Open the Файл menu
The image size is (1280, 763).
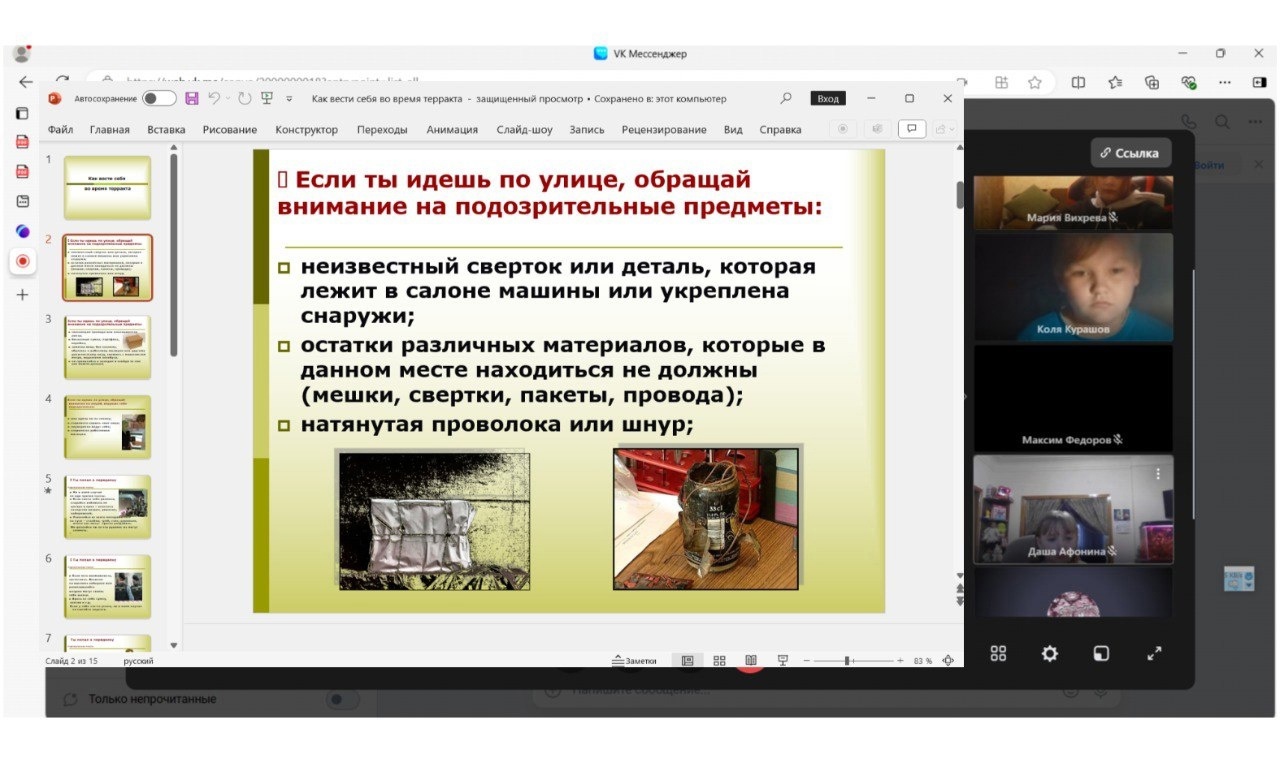pyautogui.click(x=60, y=129)
